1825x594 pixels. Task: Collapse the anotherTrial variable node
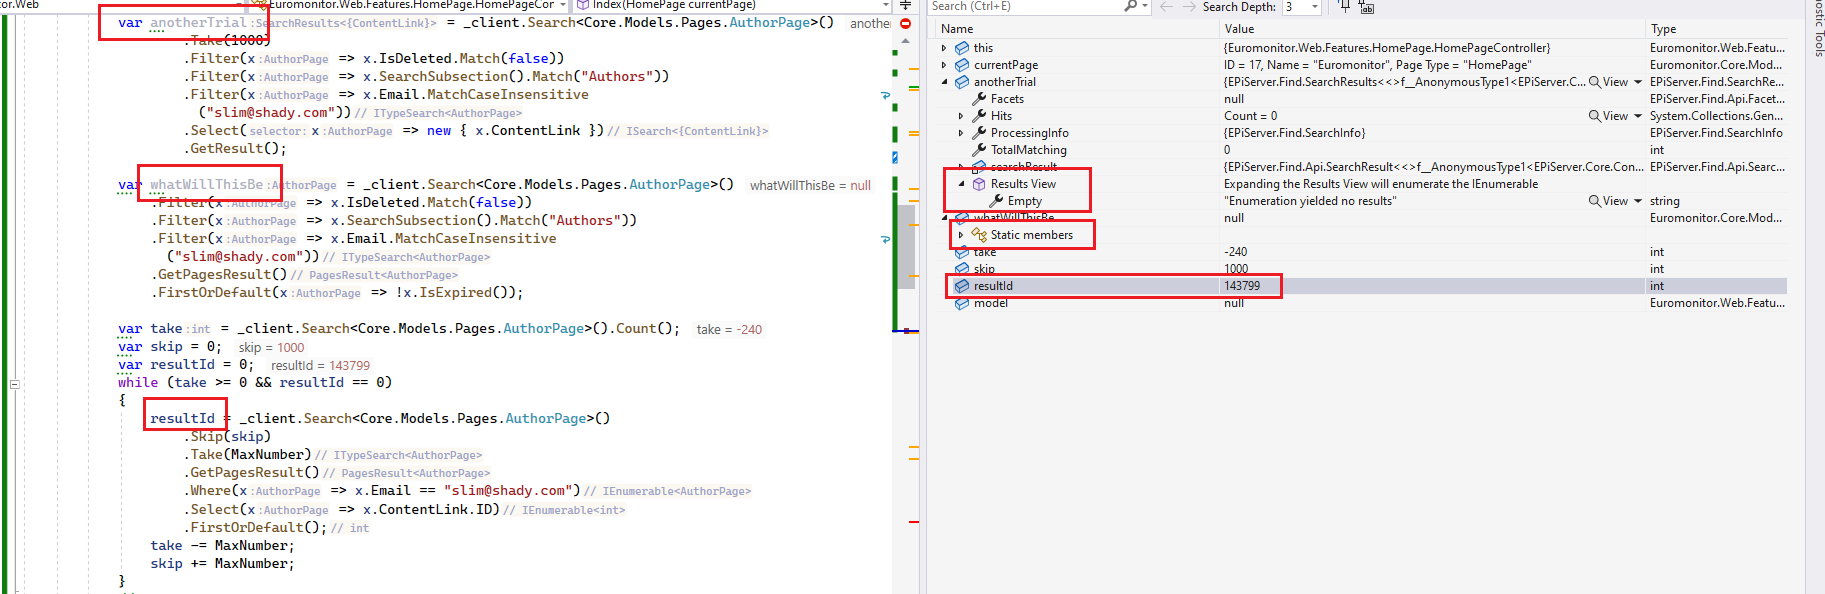pos(944,82)
